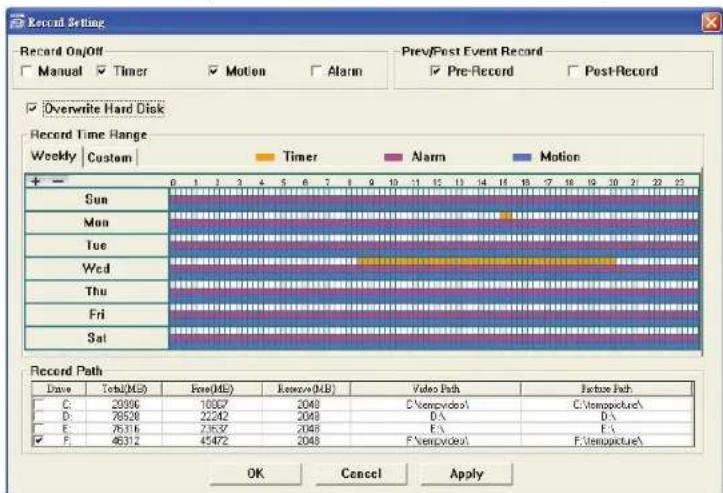Click the OK button
Viewport: 723px width, 493px height.
point(256,474)
